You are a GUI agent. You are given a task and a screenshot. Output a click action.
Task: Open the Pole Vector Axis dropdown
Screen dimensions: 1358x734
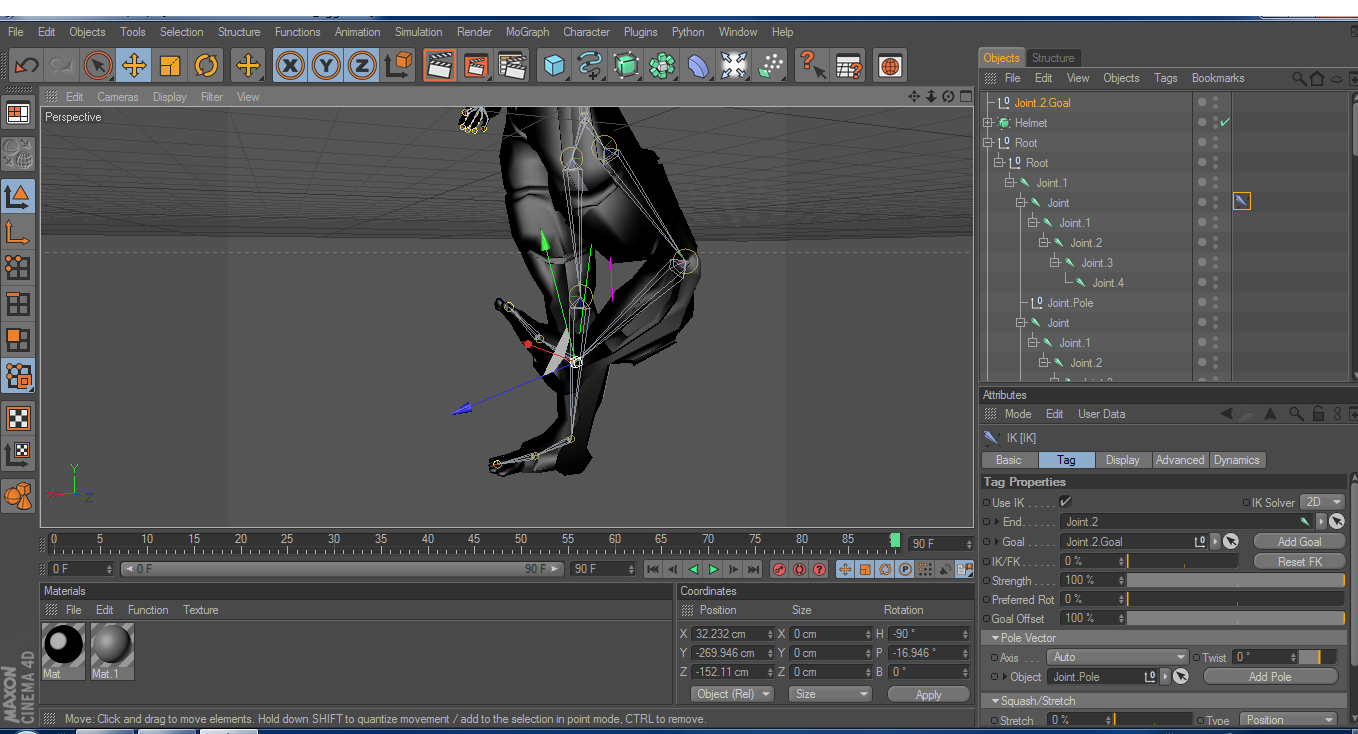coord(1117,657)
